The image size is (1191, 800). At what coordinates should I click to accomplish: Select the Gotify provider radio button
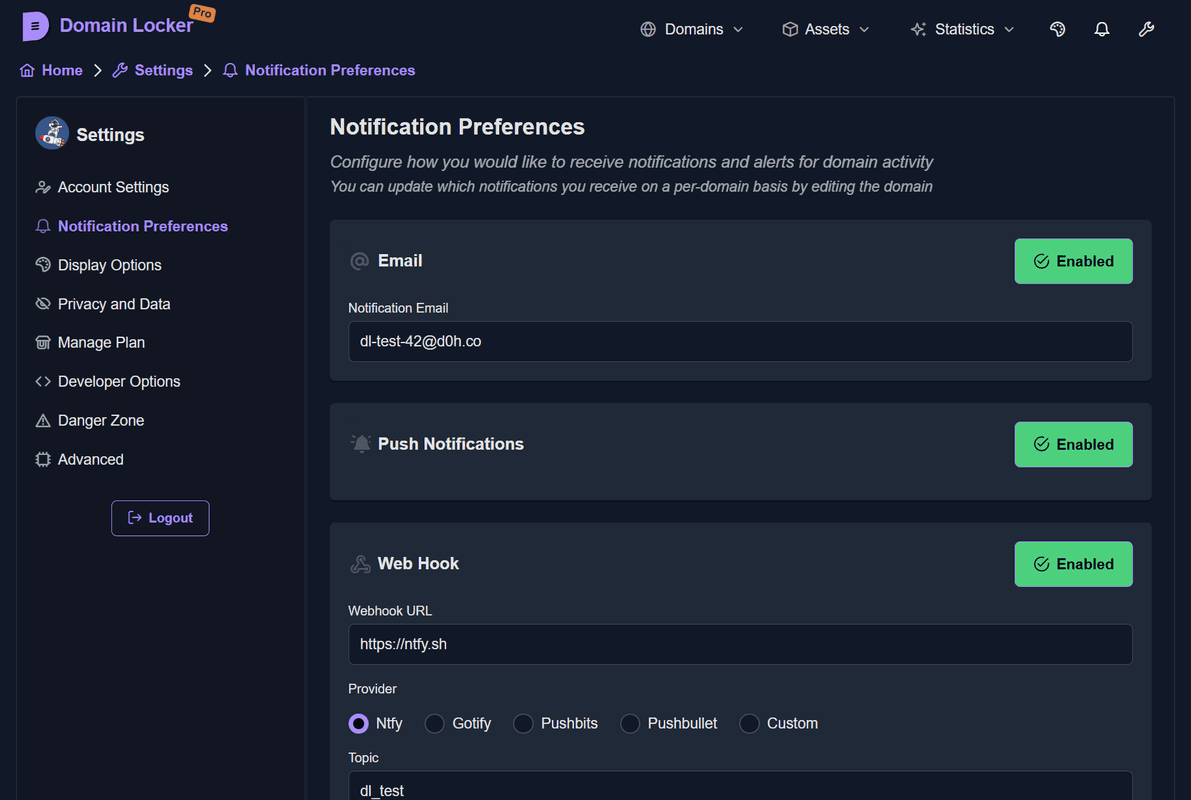tap(435, 723)
